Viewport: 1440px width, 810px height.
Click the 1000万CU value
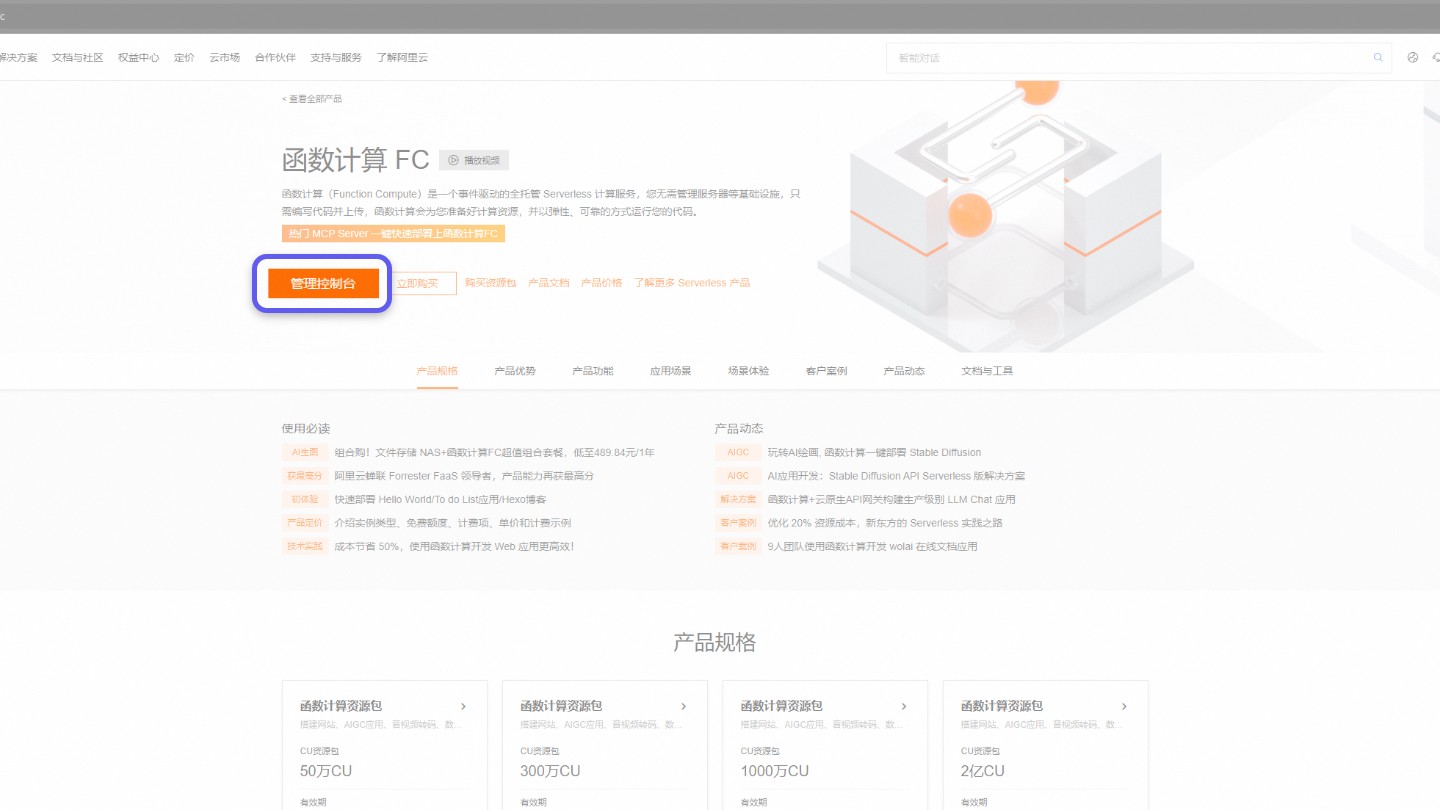coord(775,771)
